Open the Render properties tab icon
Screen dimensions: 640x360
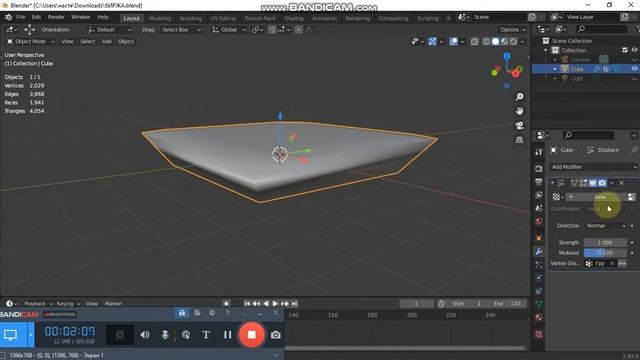(539, 168)
